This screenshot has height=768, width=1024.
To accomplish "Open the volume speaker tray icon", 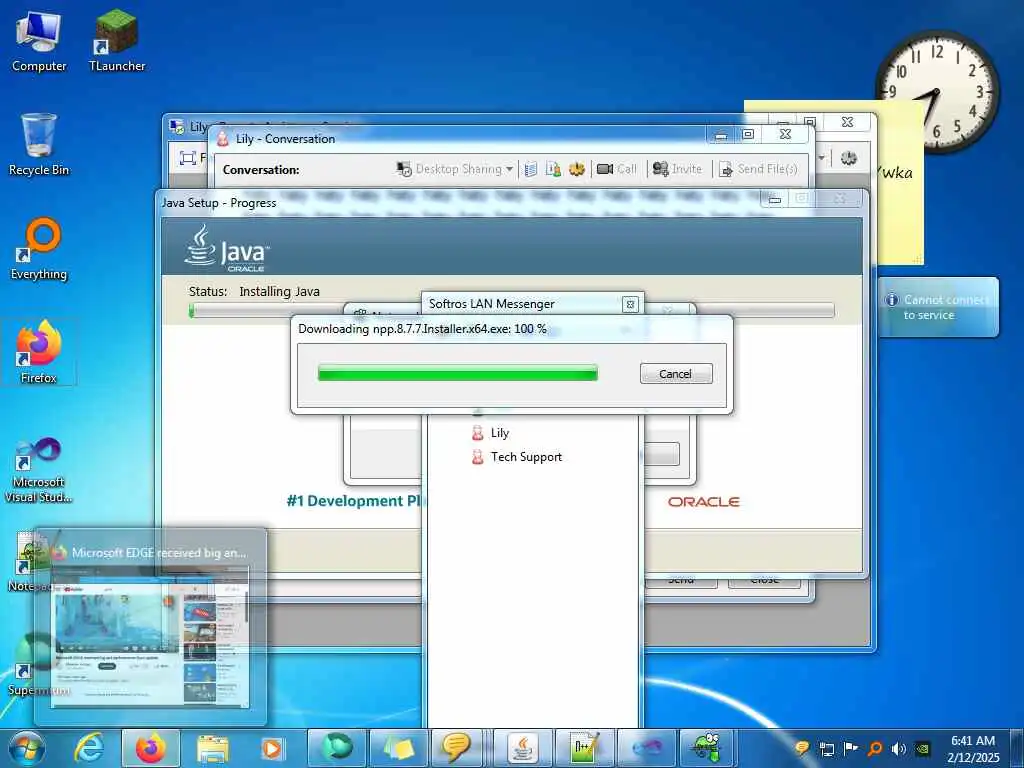I will coord(899,749).
